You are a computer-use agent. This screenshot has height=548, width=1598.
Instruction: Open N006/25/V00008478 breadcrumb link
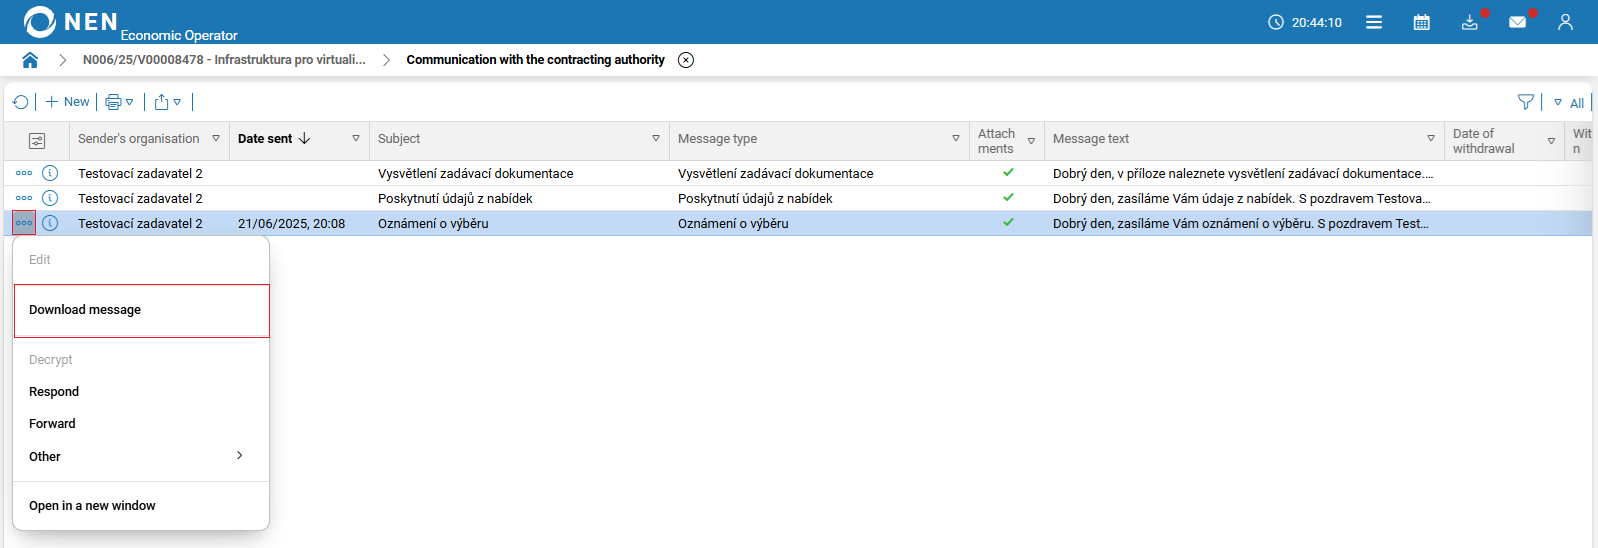(x=224, y=60)
